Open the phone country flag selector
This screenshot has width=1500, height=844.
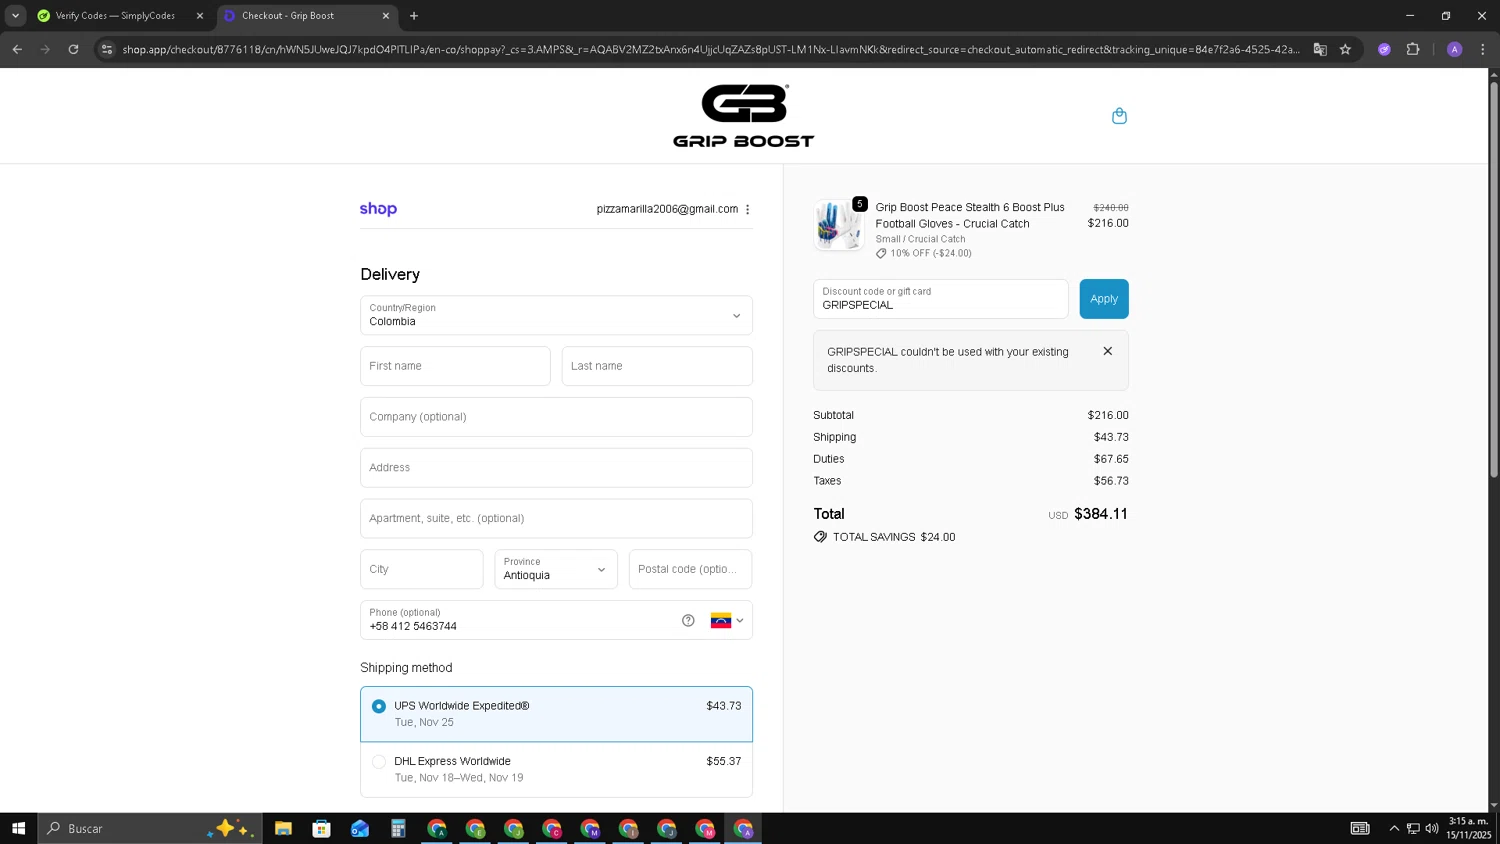727,620
